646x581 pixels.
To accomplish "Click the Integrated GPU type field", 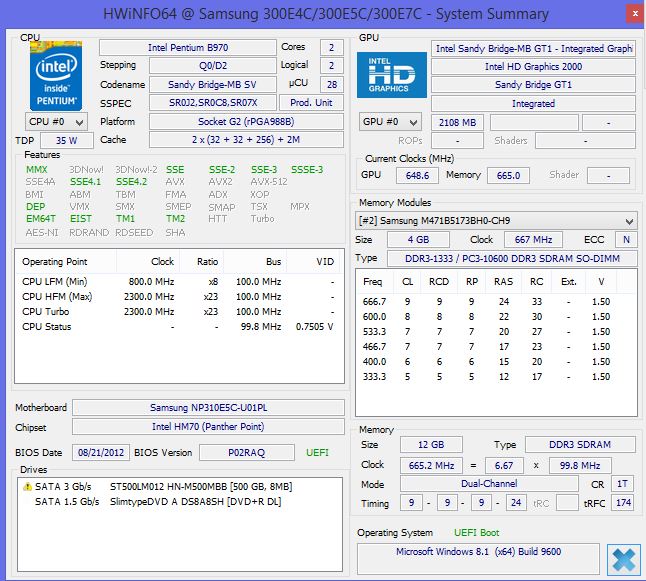I will 533,103.
